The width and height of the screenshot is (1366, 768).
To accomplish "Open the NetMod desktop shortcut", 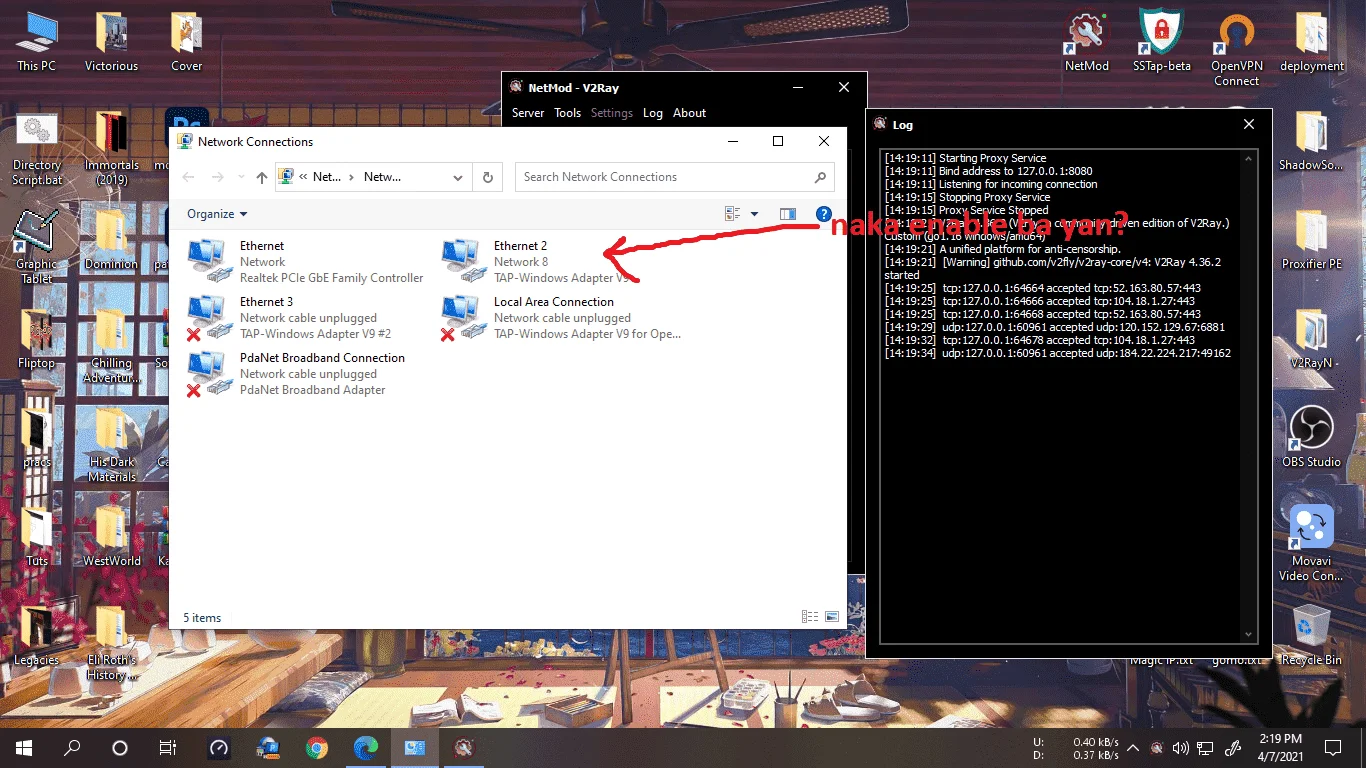I will [x=1086, y=42].
